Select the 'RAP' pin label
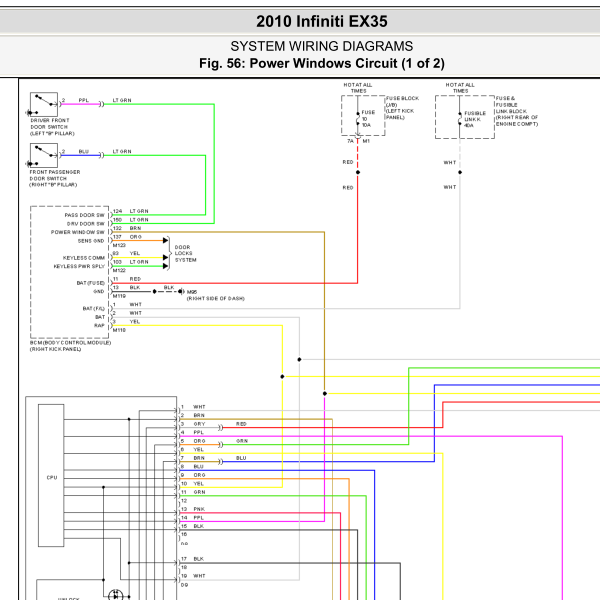The width and height of the screenshot is (600, 600). 99,326
